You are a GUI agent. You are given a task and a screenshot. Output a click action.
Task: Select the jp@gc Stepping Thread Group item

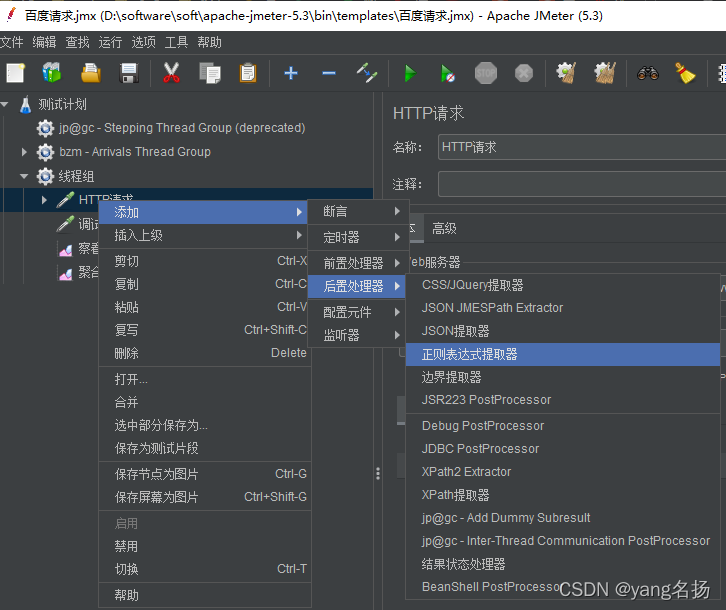point(181,128)
